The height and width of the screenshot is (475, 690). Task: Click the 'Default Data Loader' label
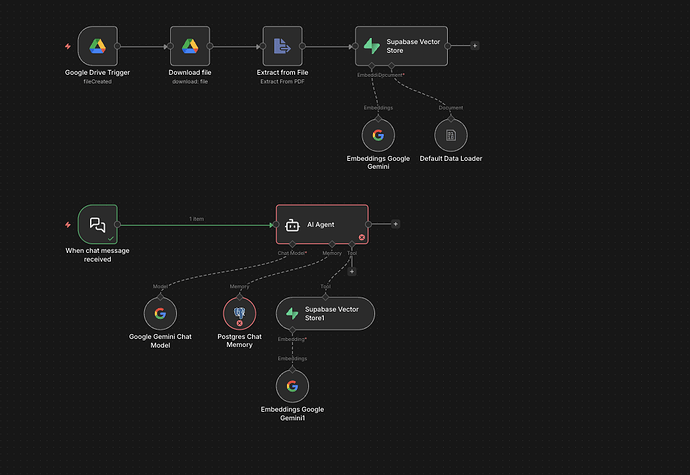[x=451, y=158]
